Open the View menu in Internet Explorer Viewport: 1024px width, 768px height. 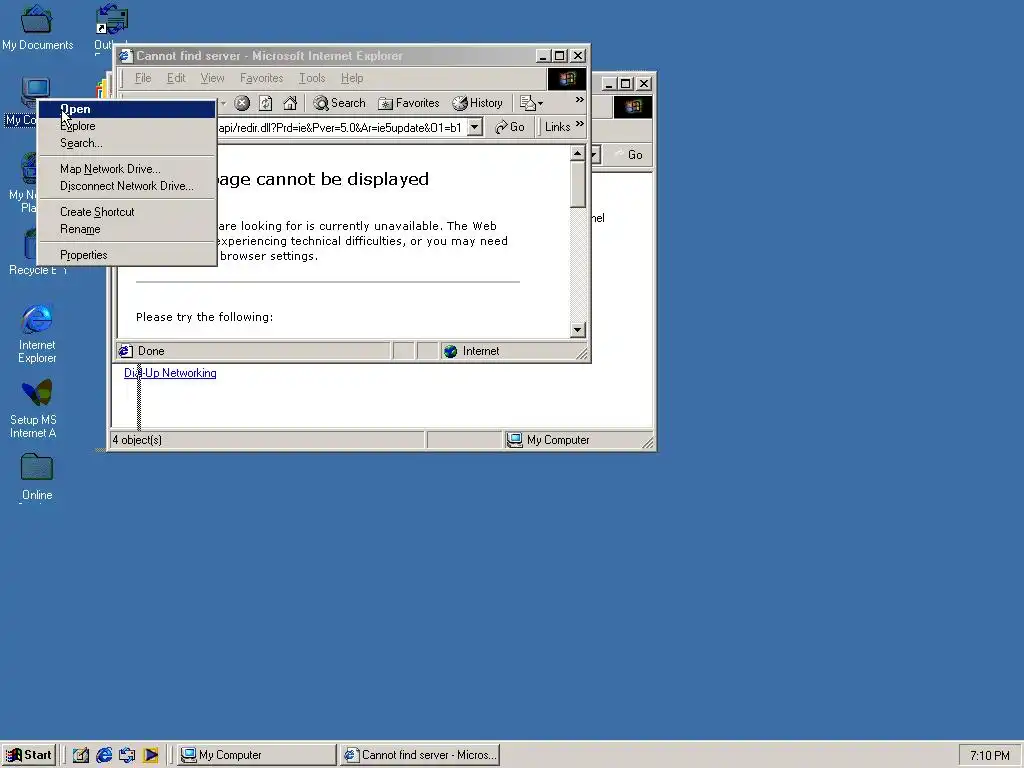[212, 78]
